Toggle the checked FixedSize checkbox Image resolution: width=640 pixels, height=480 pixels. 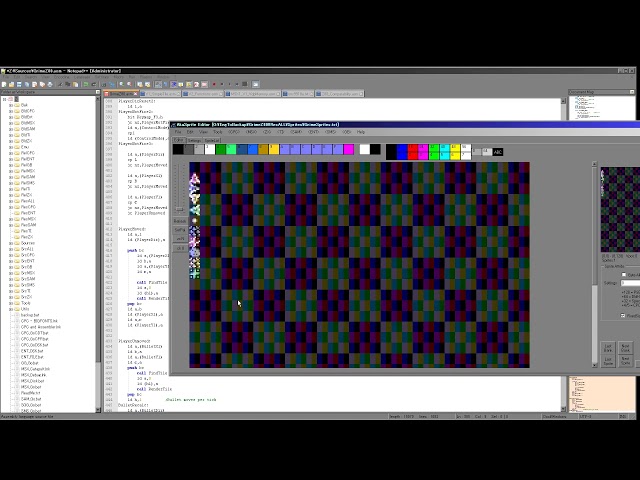[623, 316]
